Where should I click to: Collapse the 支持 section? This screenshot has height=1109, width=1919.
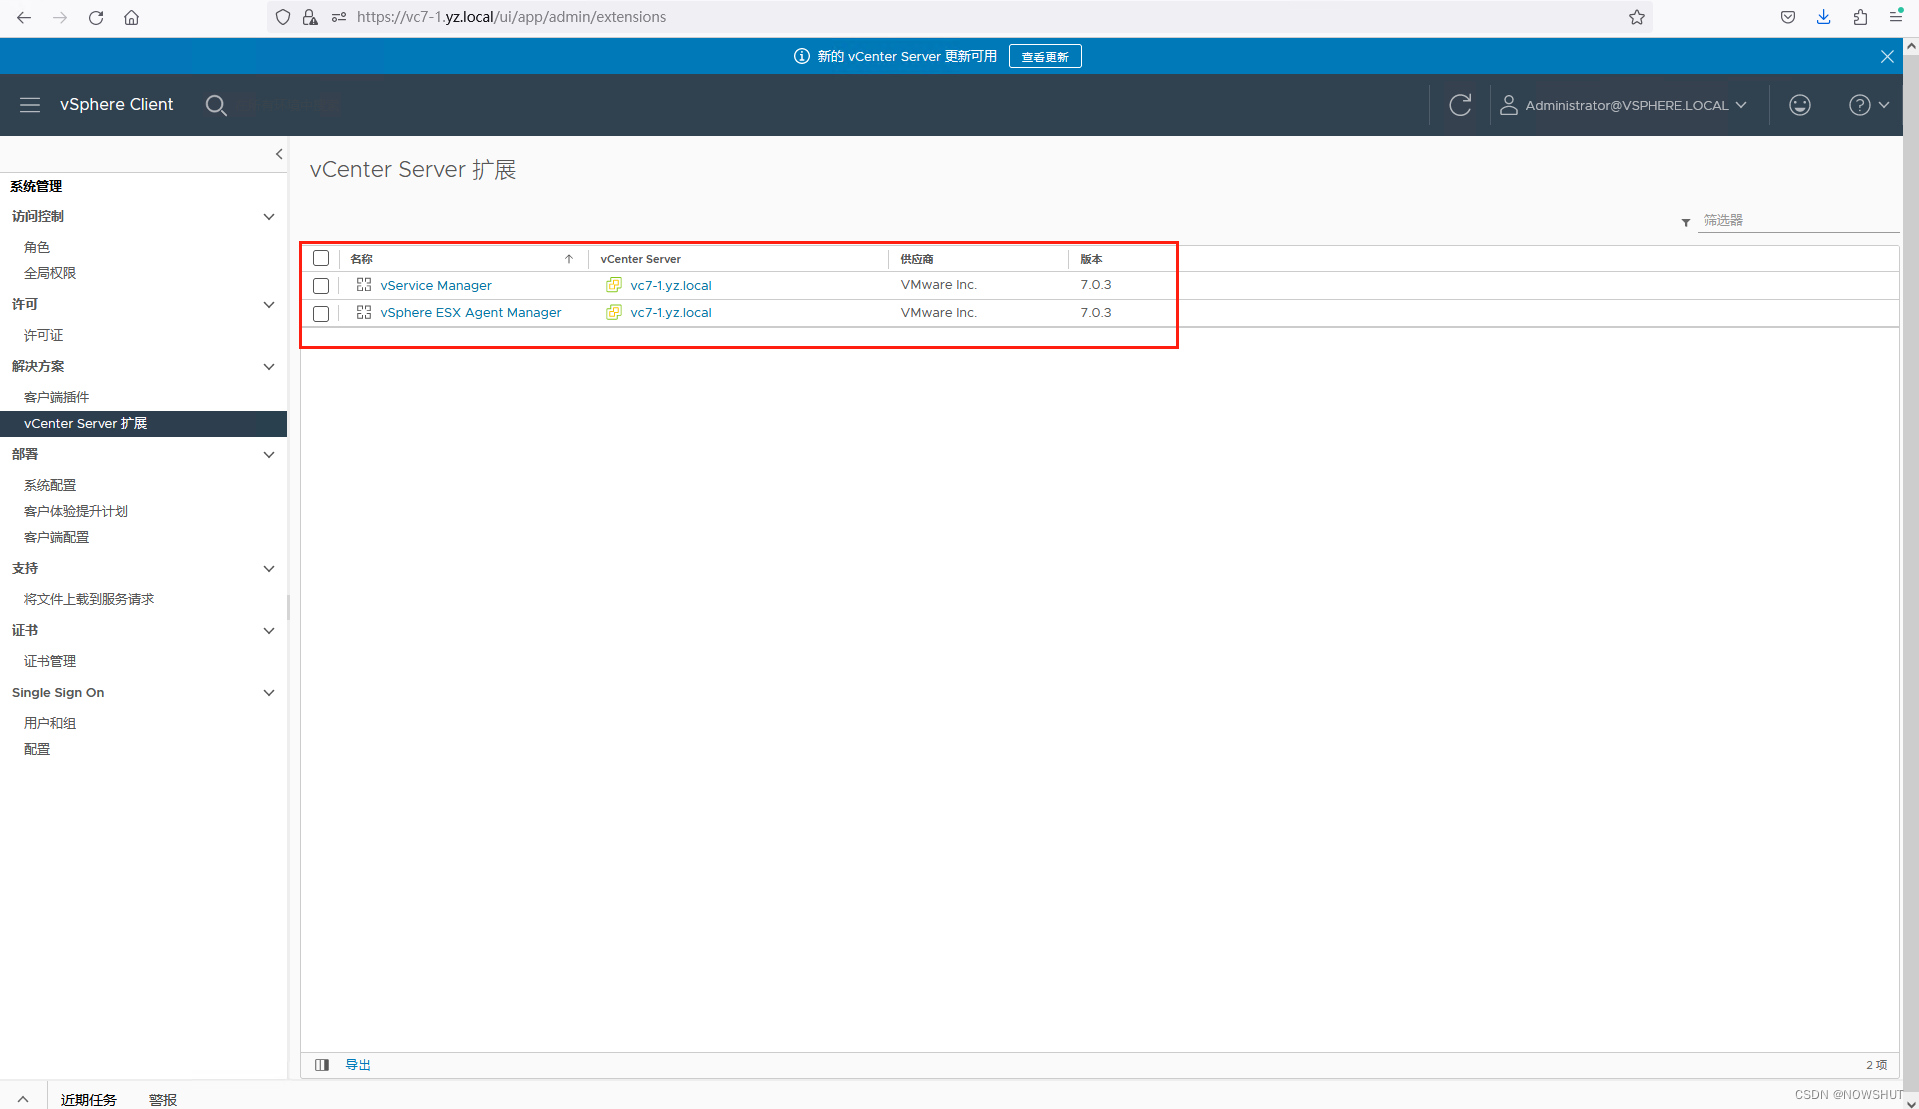268,569
